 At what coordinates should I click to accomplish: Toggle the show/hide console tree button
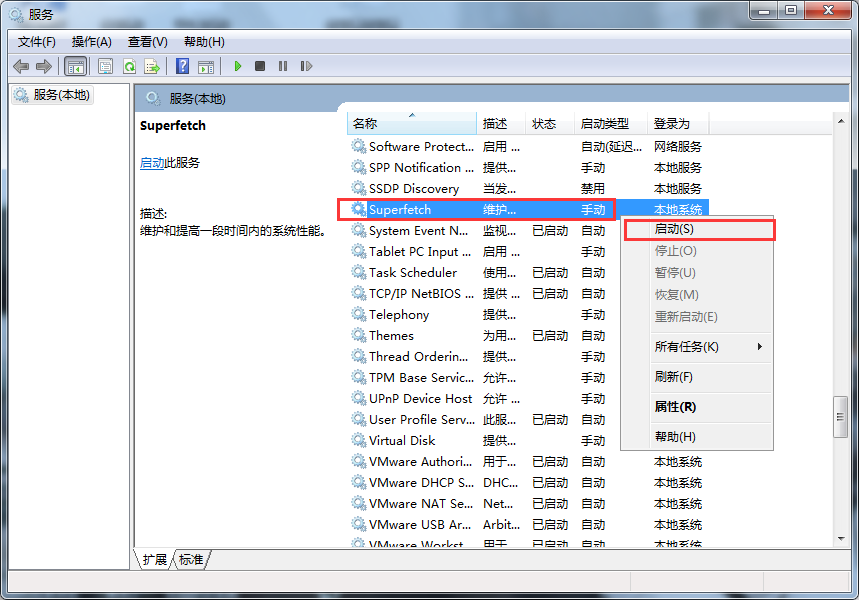coord(75,66)
